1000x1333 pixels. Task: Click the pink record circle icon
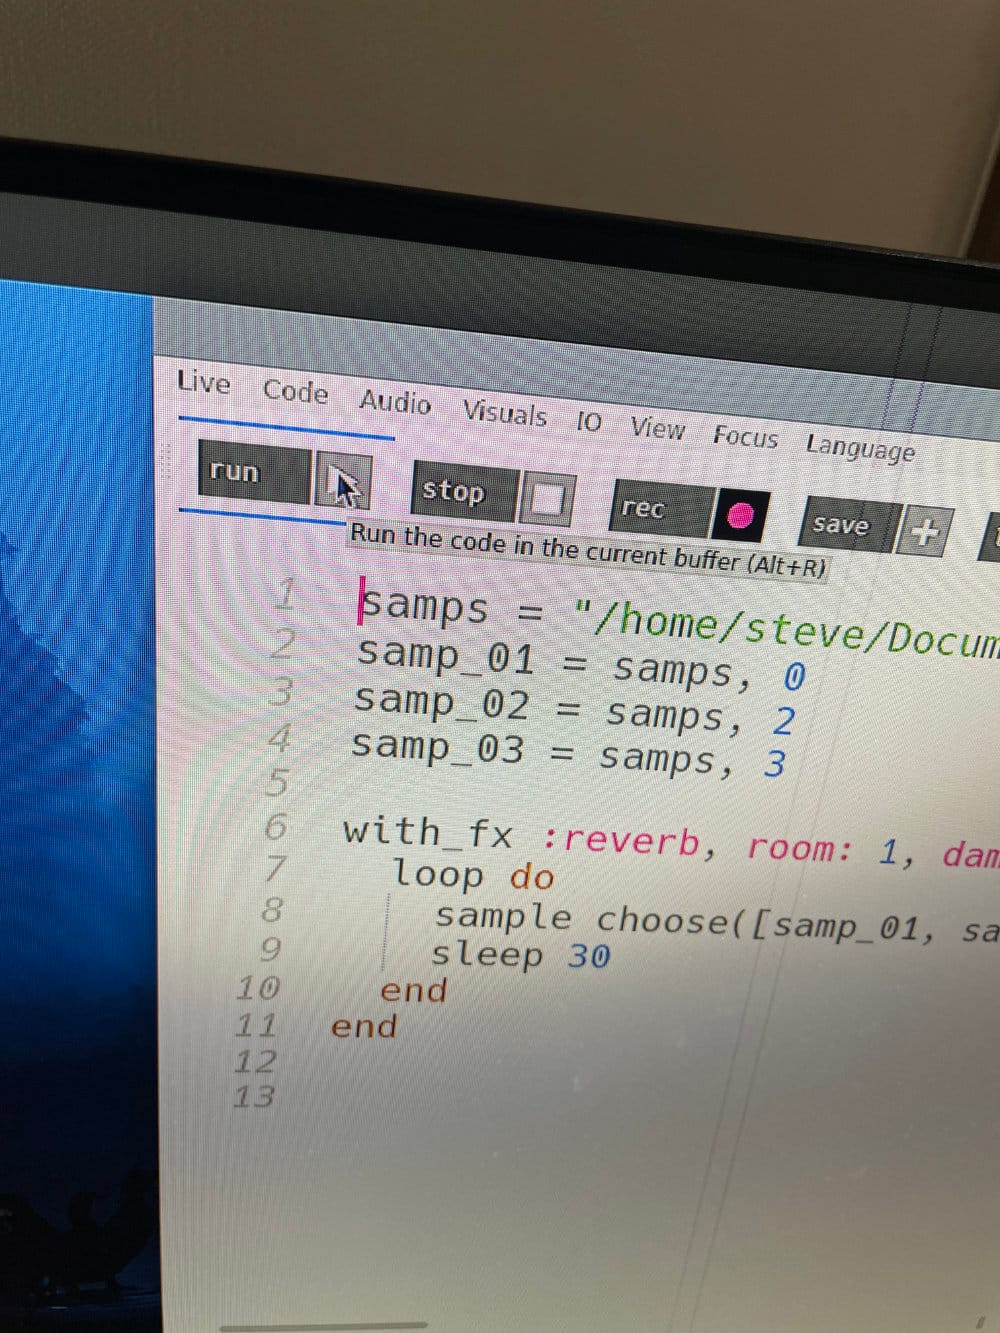(740, 515)
